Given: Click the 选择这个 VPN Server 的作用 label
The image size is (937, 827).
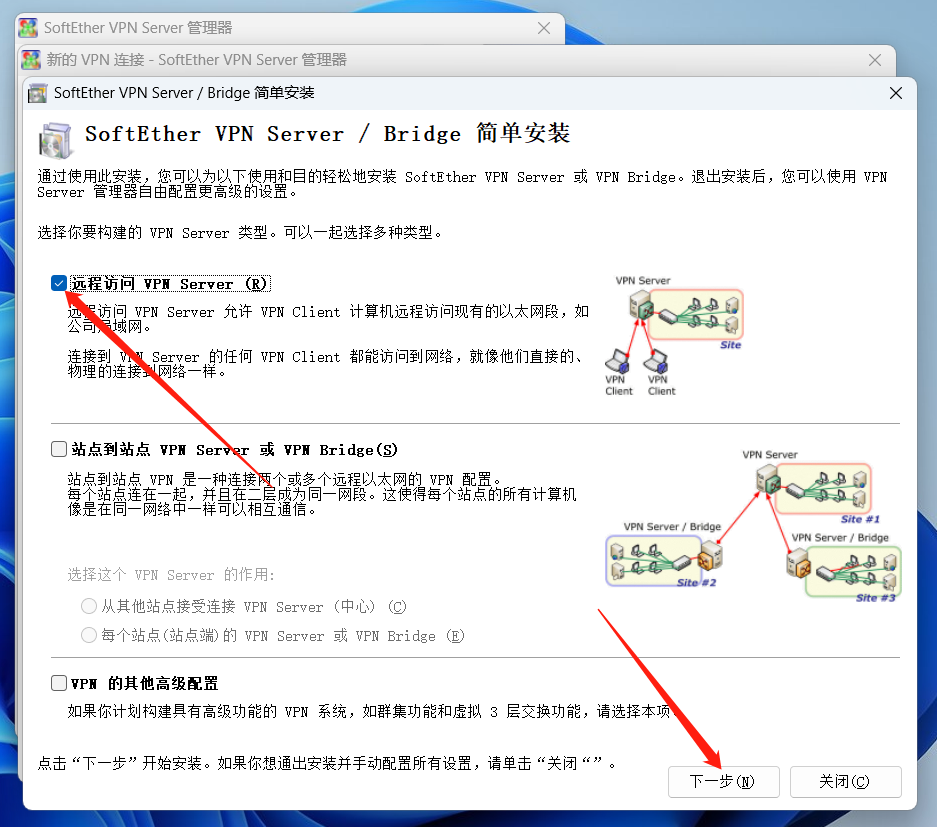Looking at the screenshot, I should tap(171, 575).
